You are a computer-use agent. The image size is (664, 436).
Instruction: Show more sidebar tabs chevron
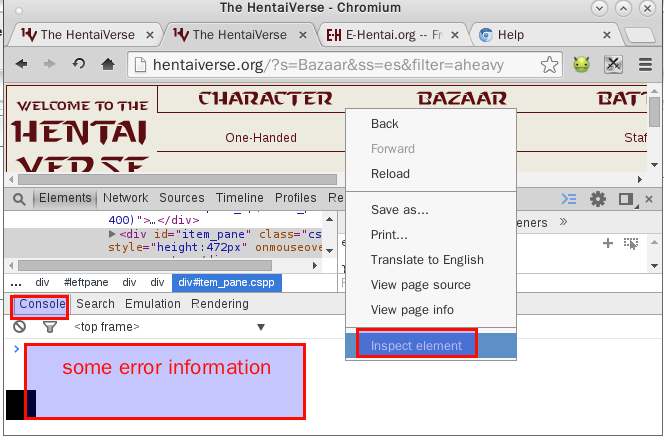(563, 222)
